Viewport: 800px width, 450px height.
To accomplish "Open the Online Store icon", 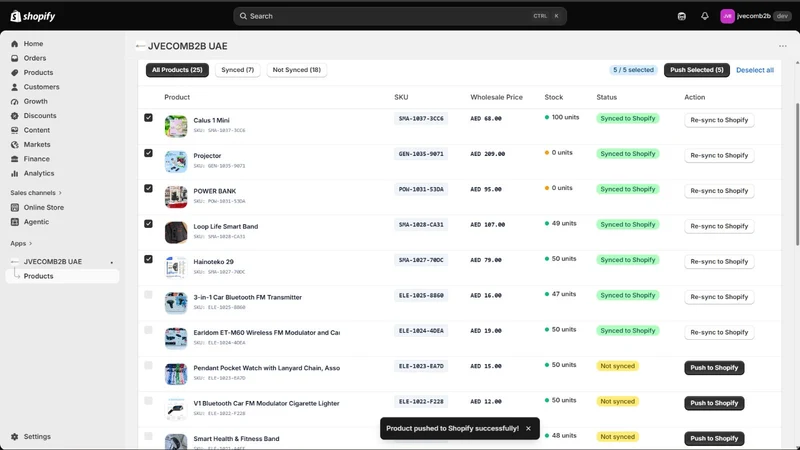I will pyautogui.click(x=15, y=208).
